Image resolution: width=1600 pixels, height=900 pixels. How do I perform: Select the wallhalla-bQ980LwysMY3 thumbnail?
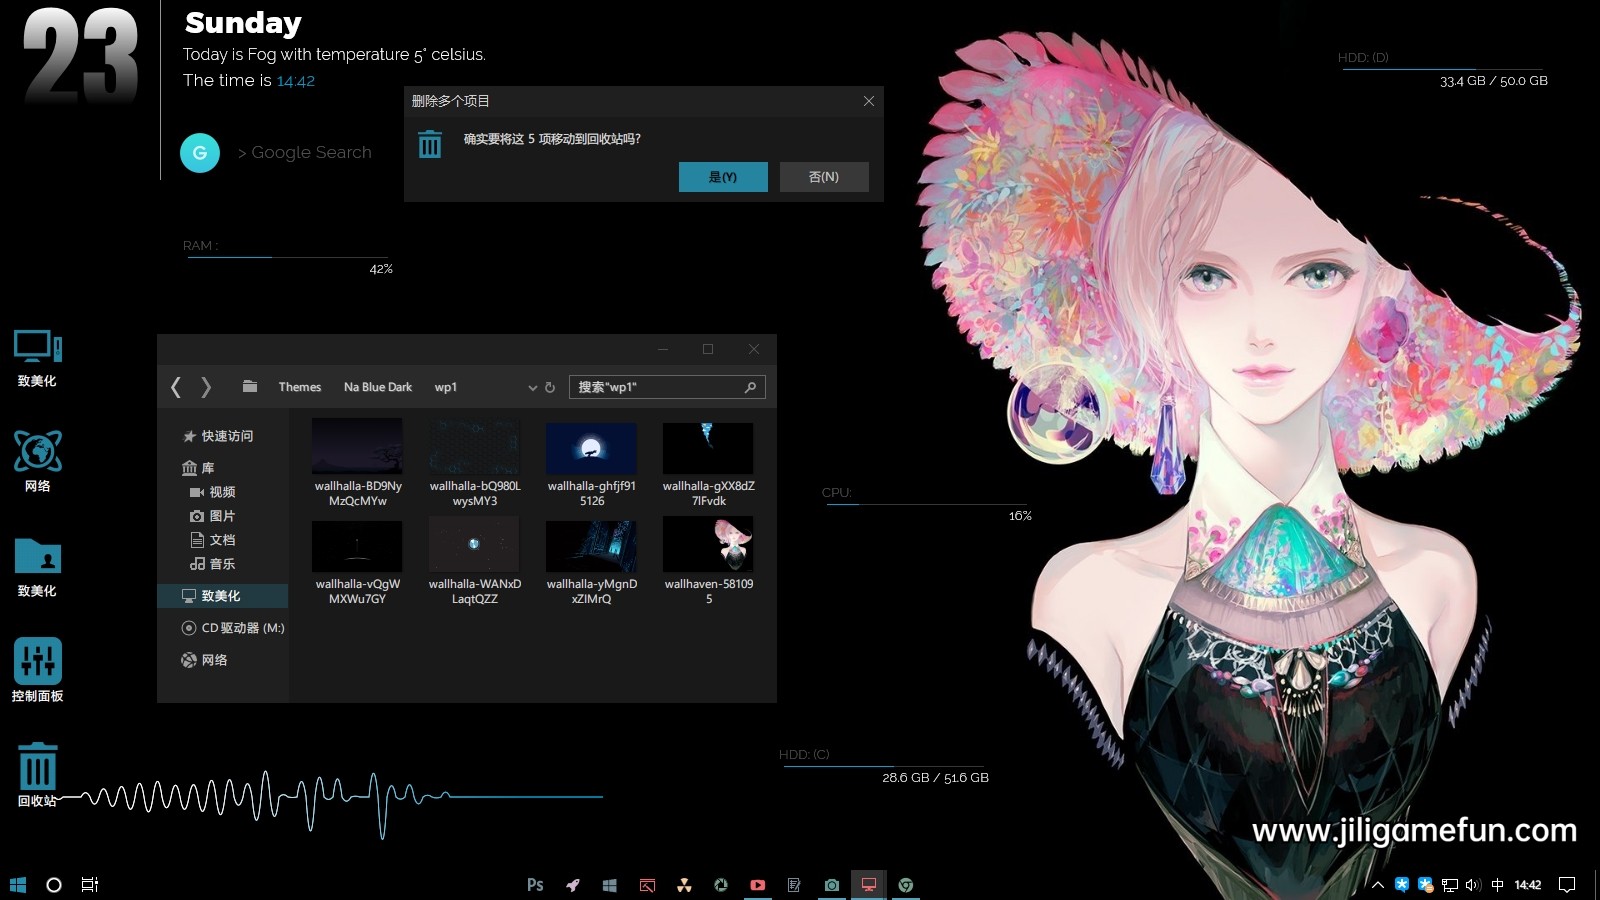click(474, 446)
